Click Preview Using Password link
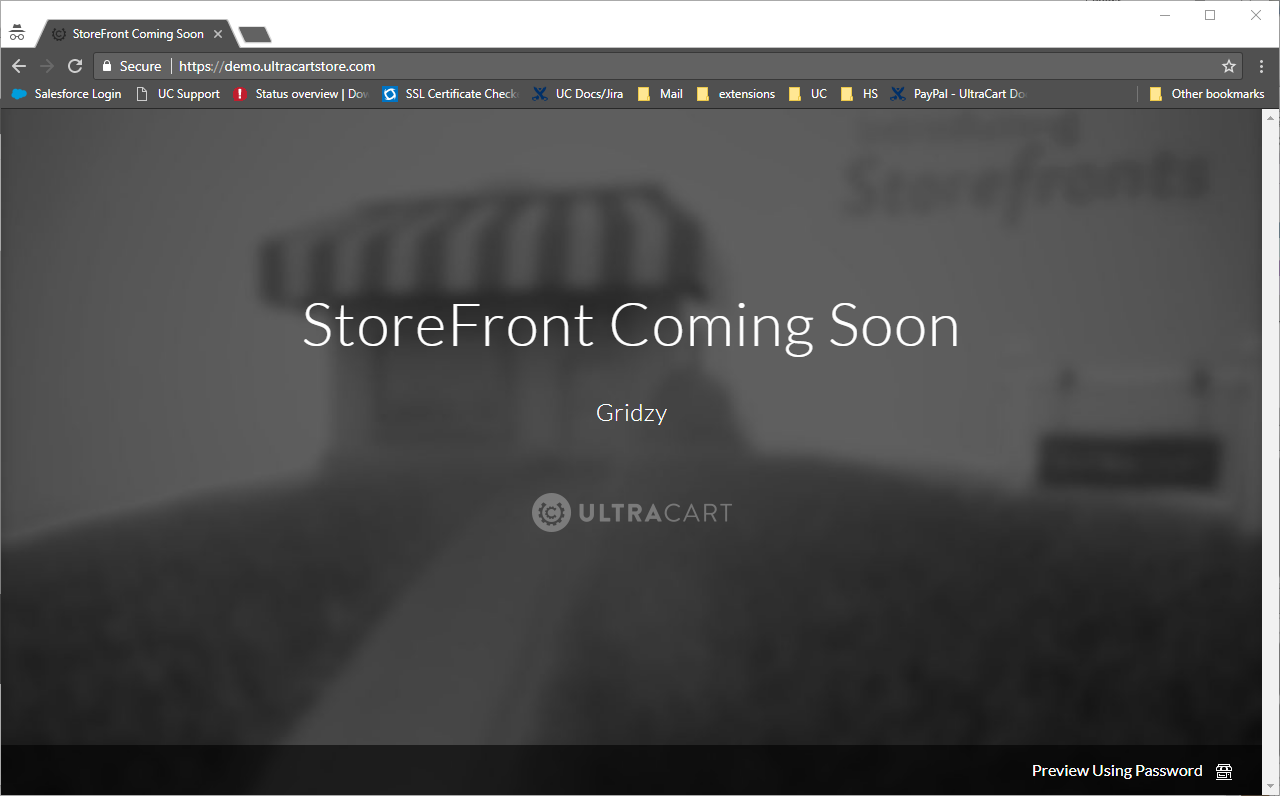1280x796 pixels. pos(1117,771)
